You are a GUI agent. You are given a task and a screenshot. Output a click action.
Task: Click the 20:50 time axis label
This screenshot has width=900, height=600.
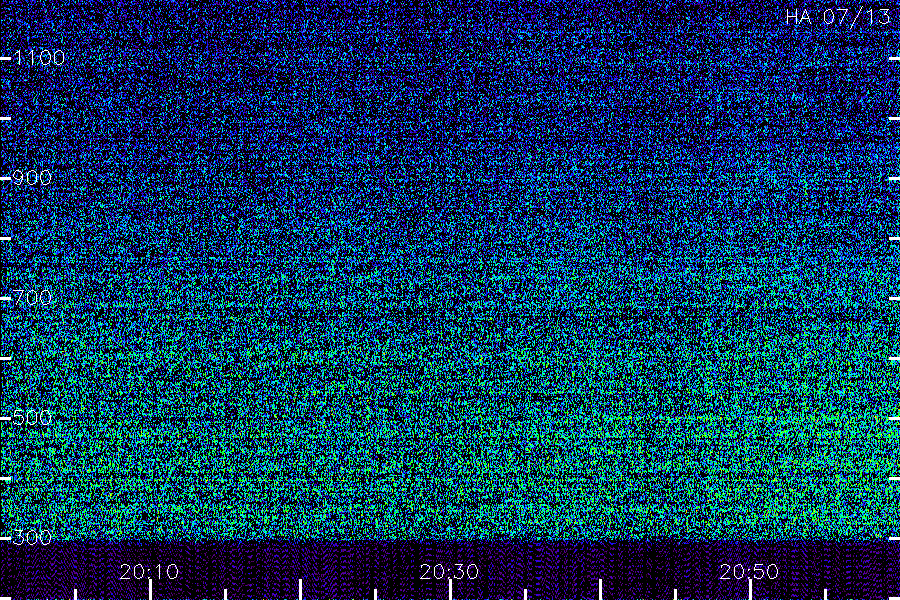749,572
